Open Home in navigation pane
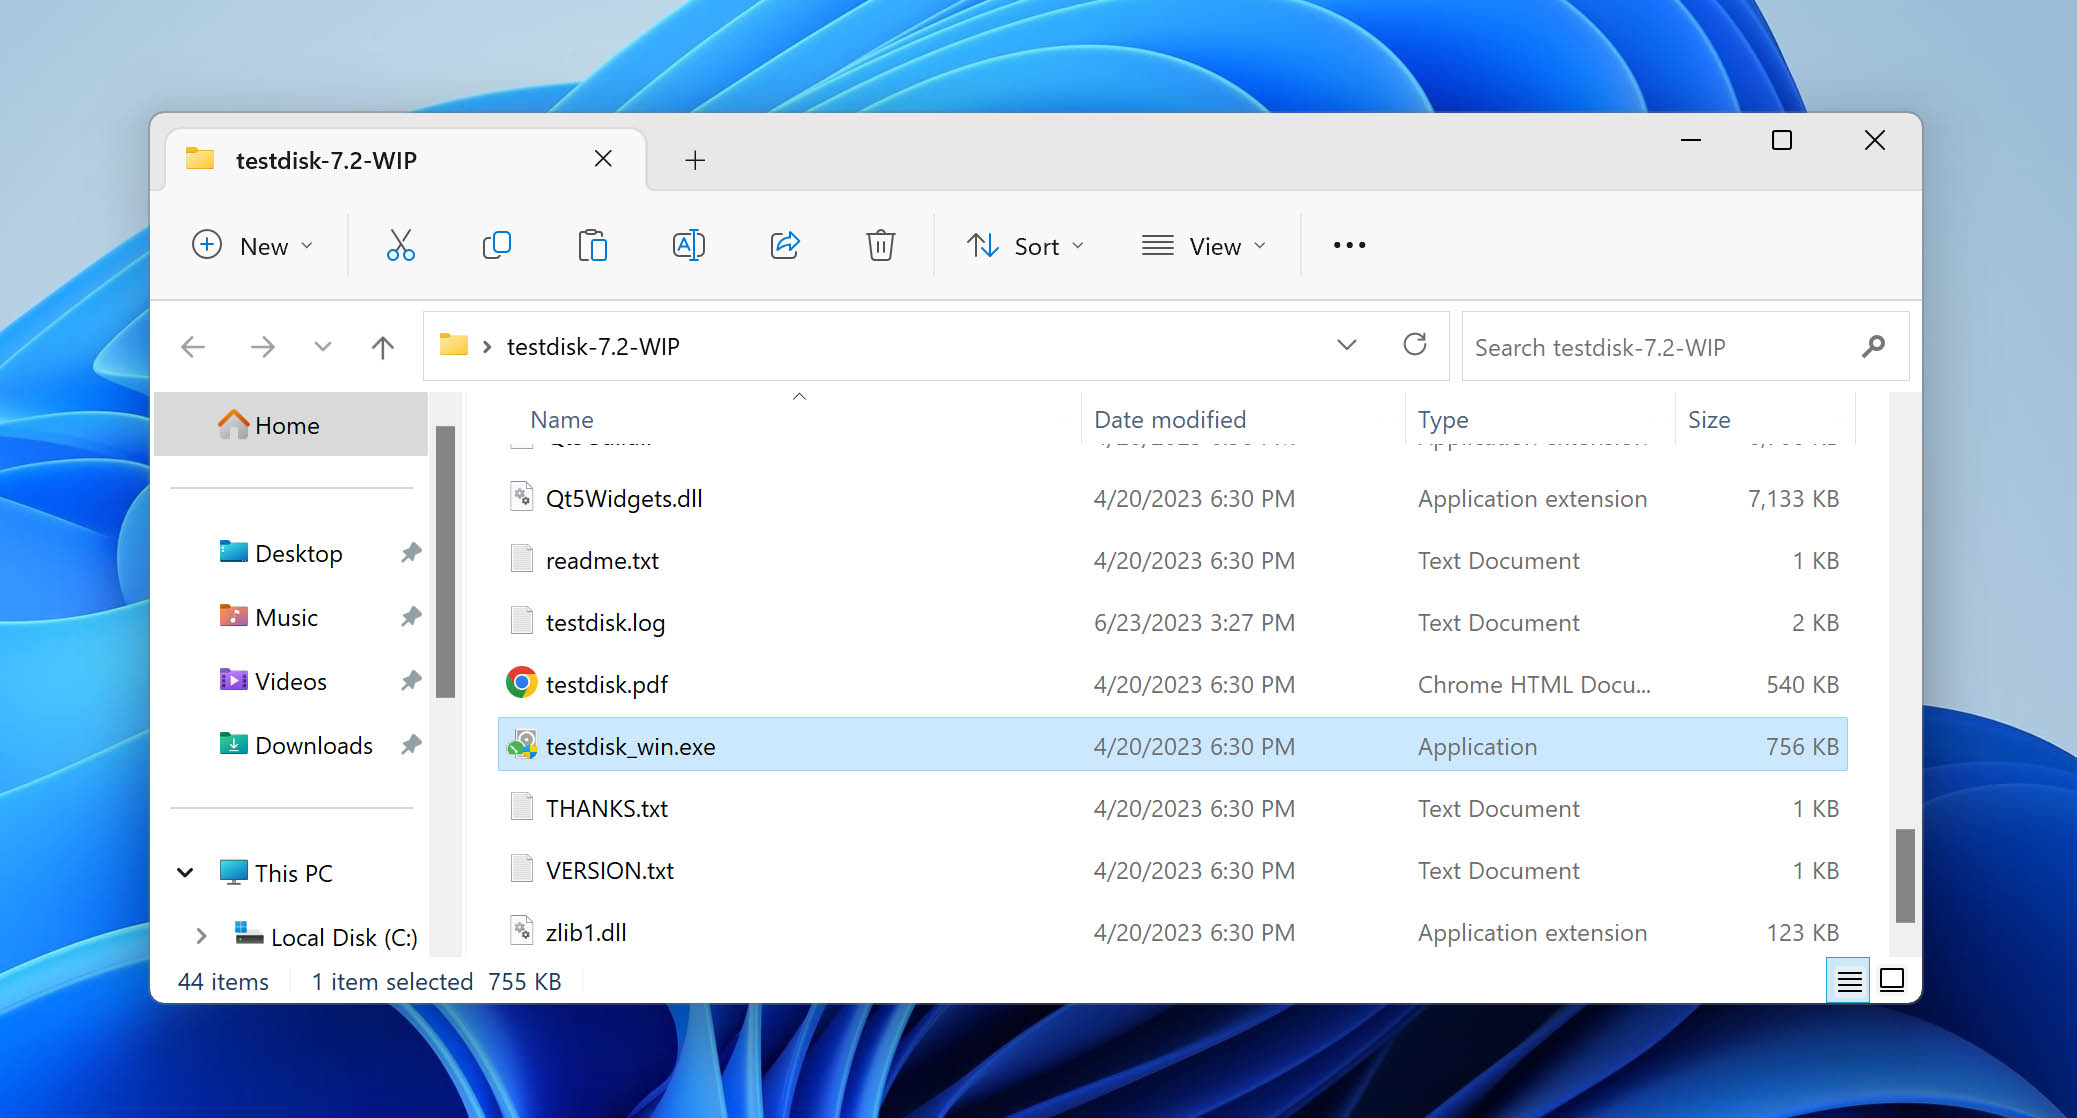Image resolution: width=2077 pixels, height=1118 pixels. [291, 425]
